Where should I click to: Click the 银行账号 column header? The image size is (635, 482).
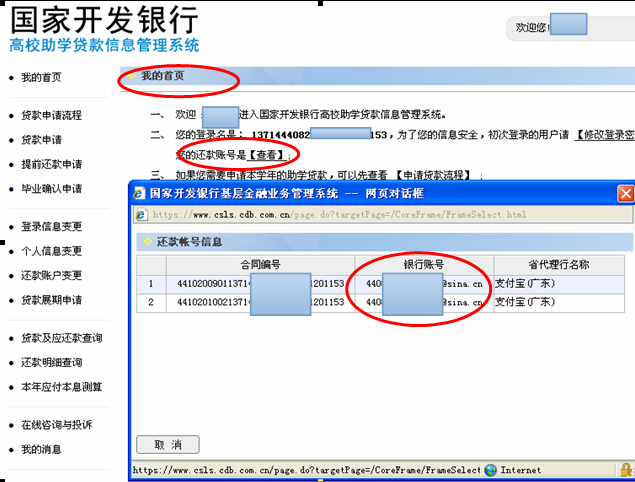click(x=424, y=265)
